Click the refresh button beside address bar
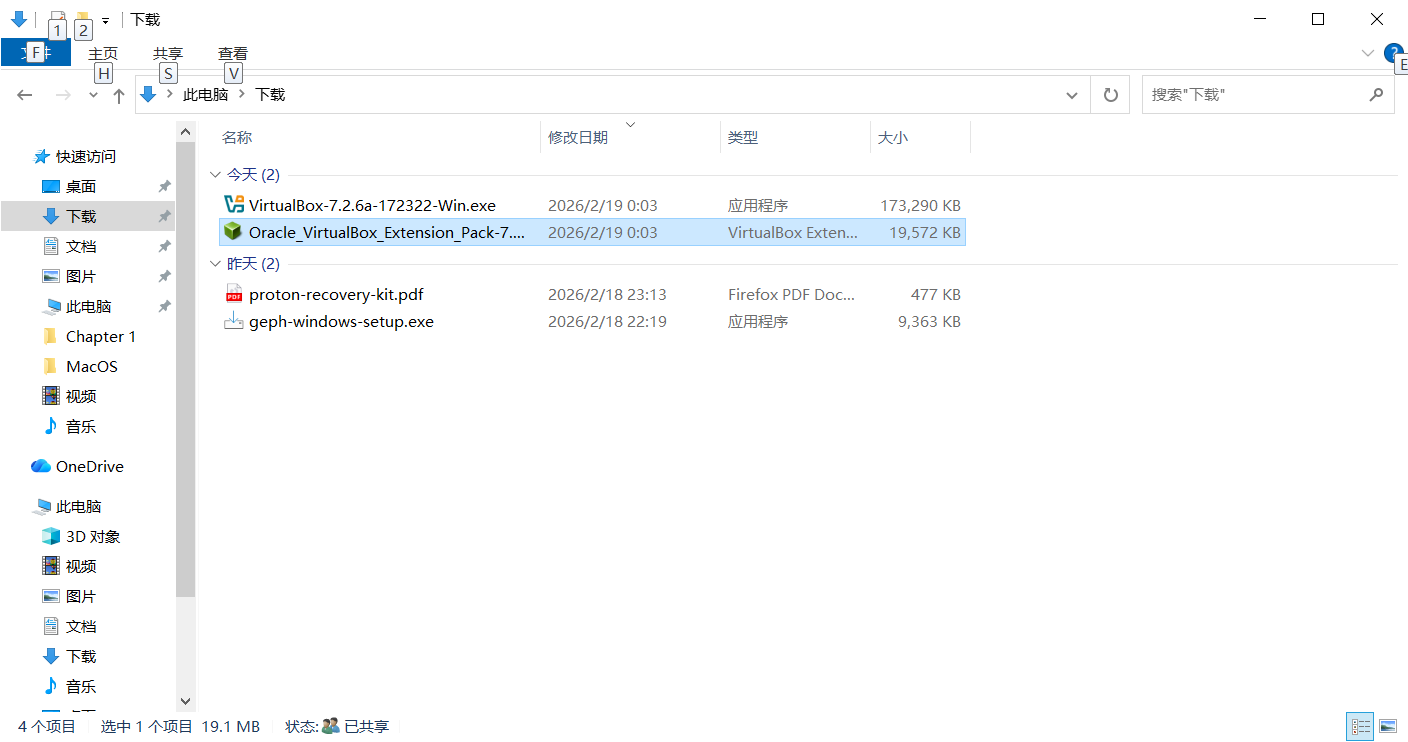This screenshot has height=742, width=1408. (1110, 95)
